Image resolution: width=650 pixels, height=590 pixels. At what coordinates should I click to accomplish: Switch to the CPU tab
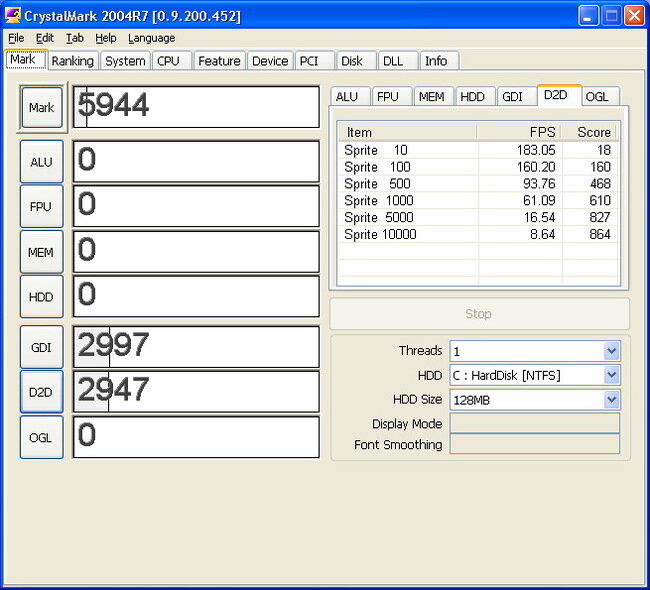tap(171, 61)
